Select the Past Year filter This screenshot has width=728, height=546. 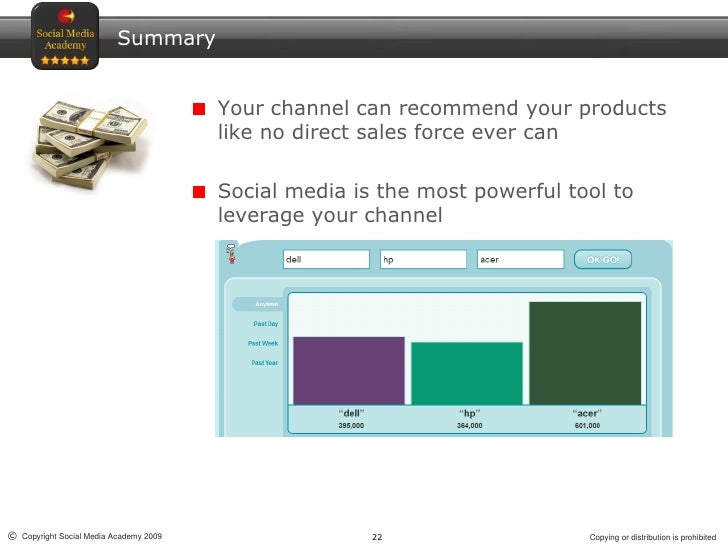point(265,363)
